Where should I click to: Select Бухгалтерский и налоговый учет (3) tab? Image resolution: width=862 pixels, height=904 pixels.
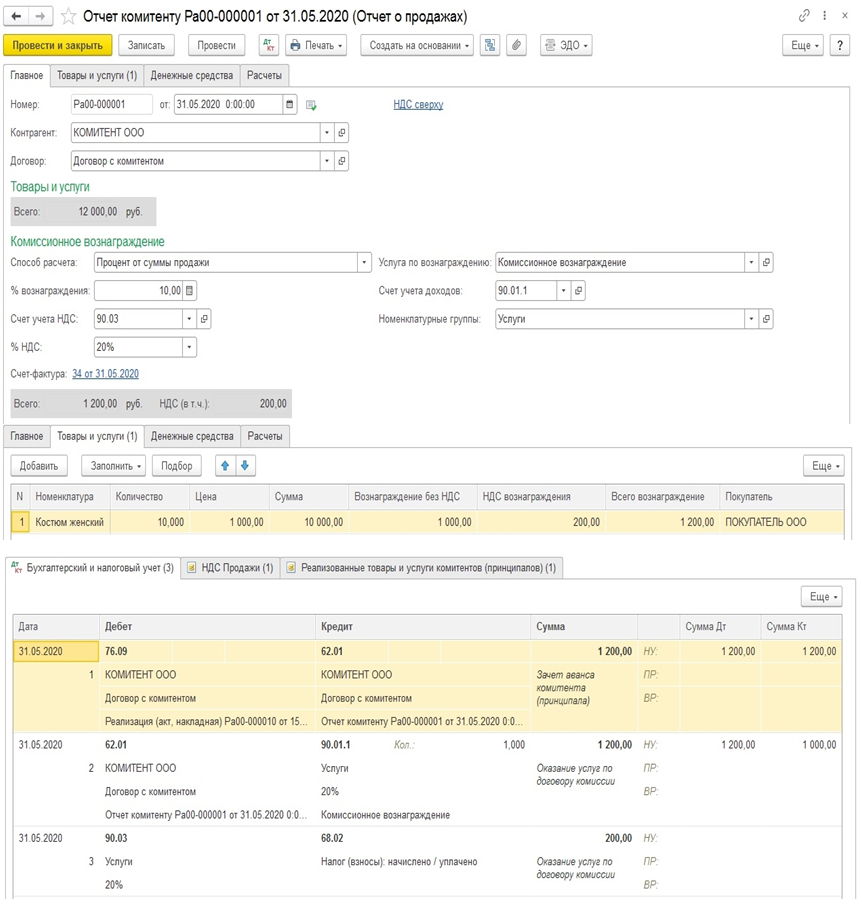93,568
